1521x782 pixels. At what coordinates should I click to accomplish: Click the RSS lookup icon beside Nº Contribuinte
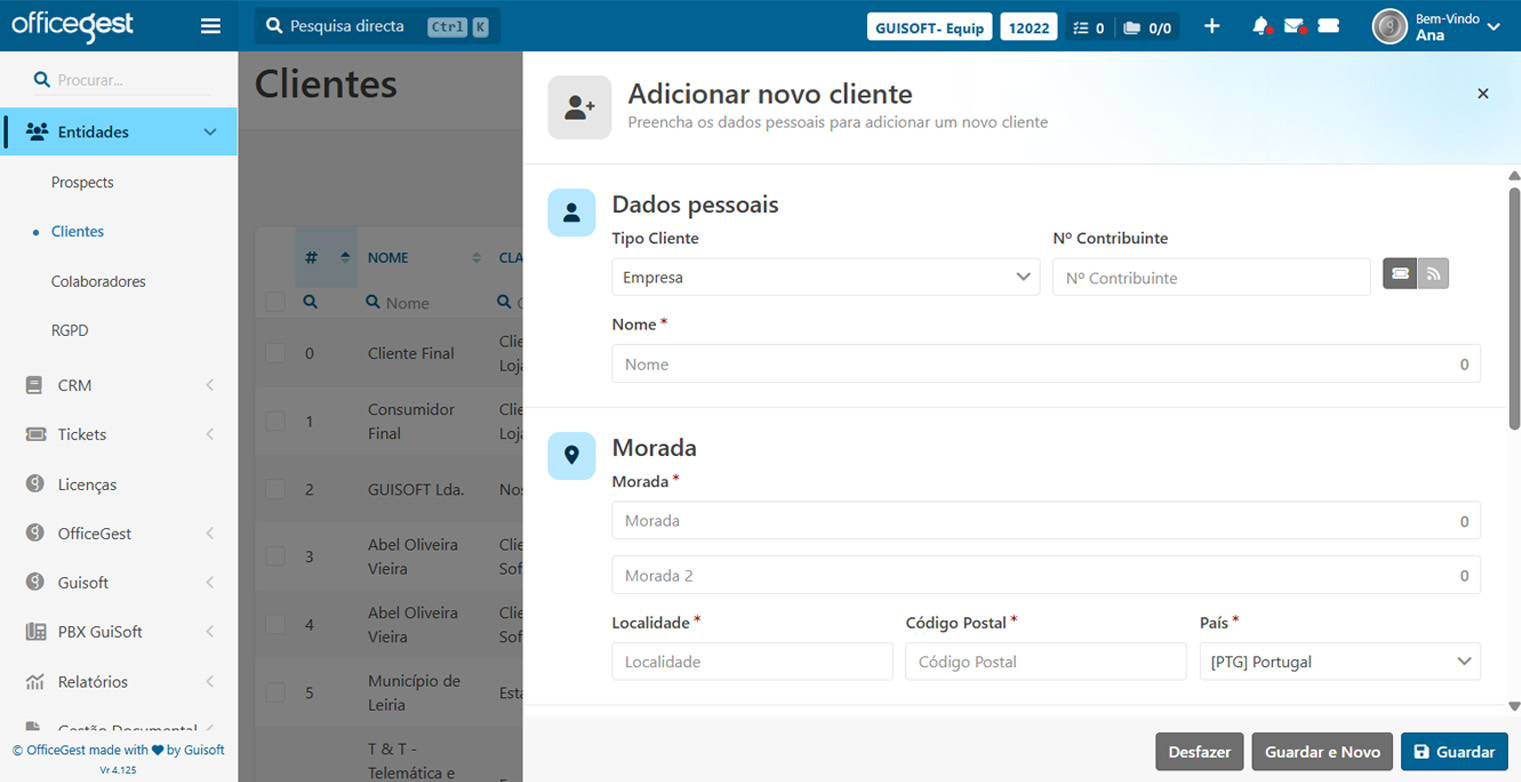pyautogui.click(x=1433, y=273)
